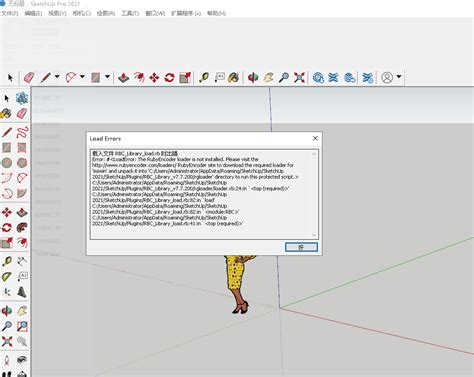Choose 3D Text tool in left toolbar
The image size is (474, 377).
[22, 292]
